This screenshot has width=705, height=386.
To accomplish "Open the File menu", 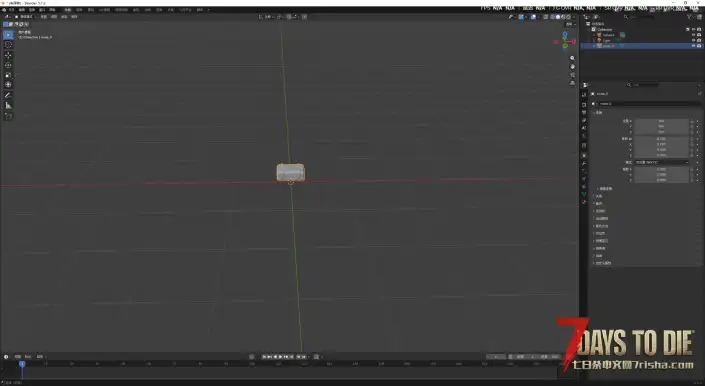I will 12,9.
